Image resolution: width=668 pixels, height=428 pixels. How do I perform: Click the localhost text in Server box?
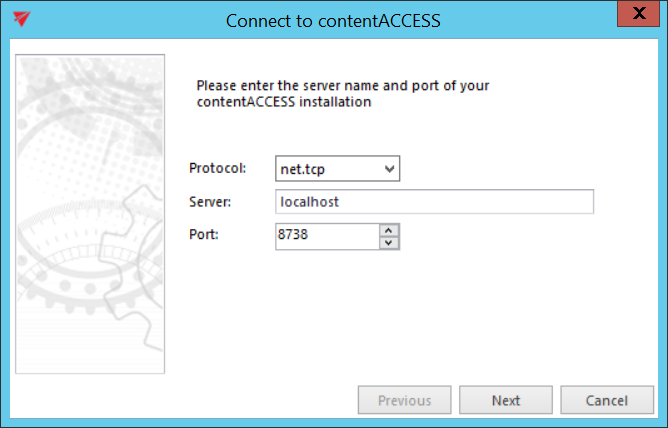coord(310,202)
